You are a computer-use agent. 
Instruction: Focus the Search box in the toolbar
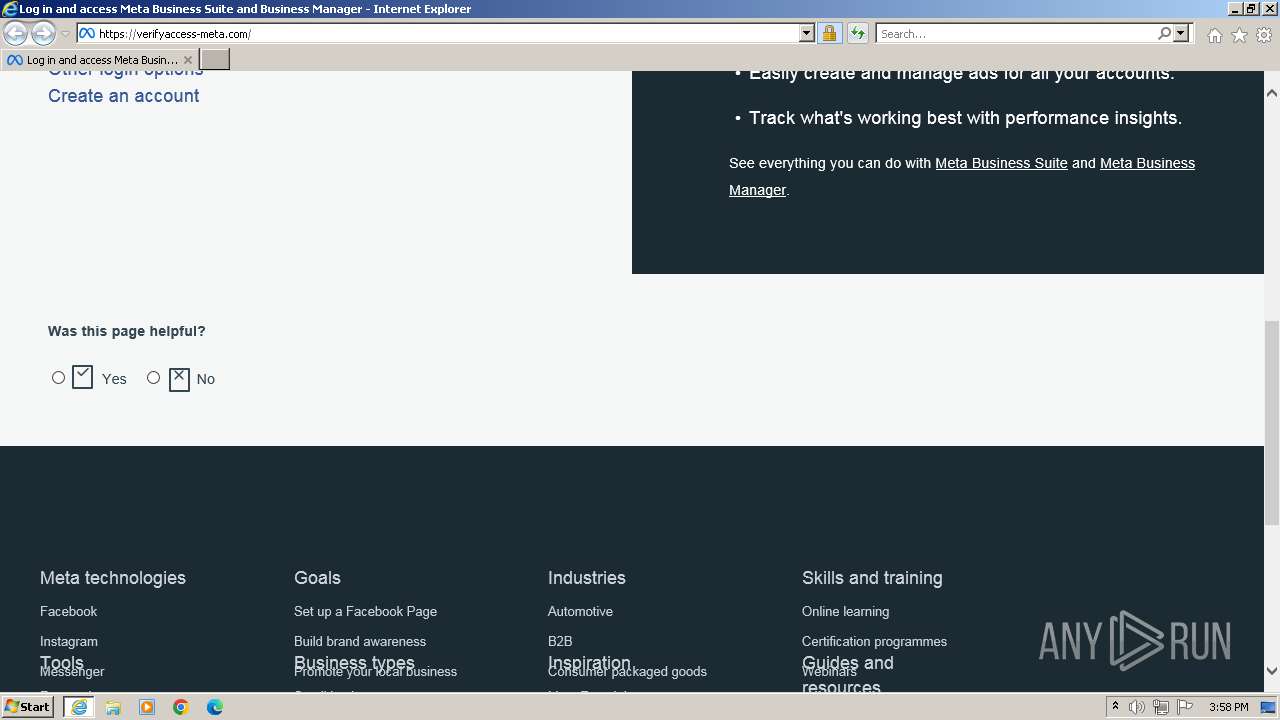pyautogui.click(x=1016, y=33)
